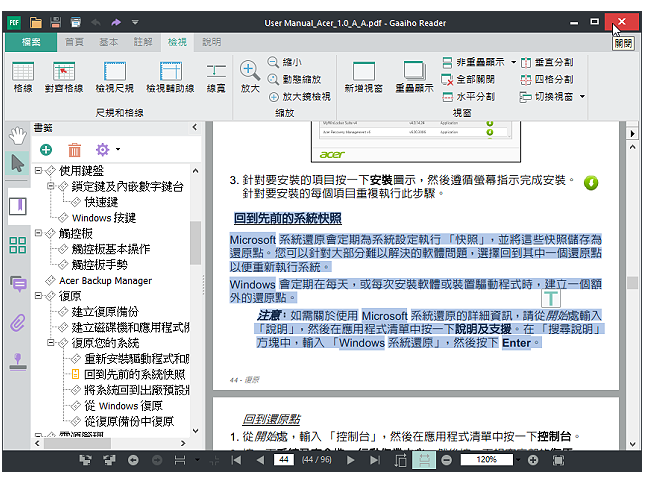Screen dimensions: 653x485
Task: Open Bookmarks panel sidebar icon
Action: point(18,206)
